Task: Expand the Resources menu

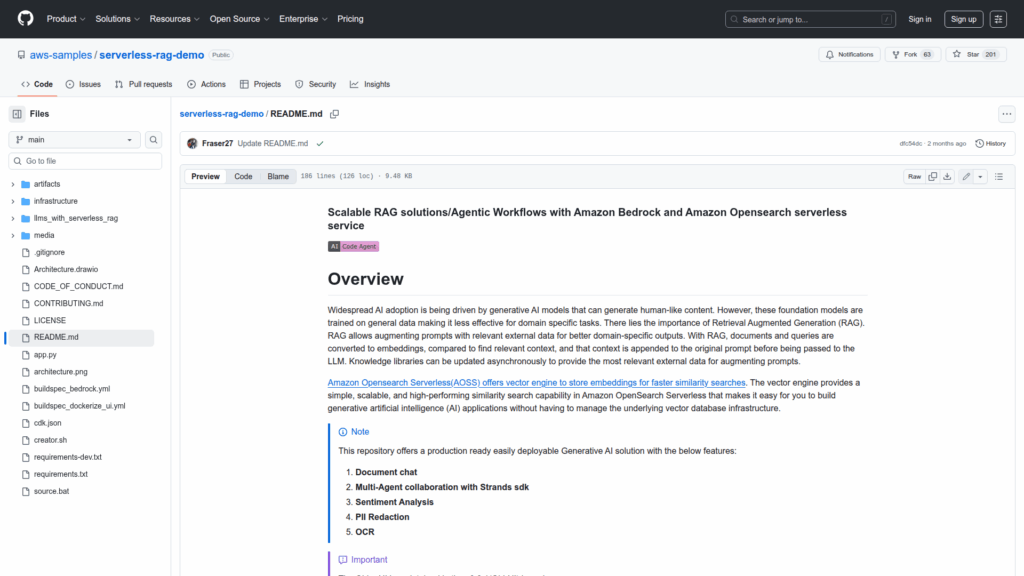Action: point(174,19)
